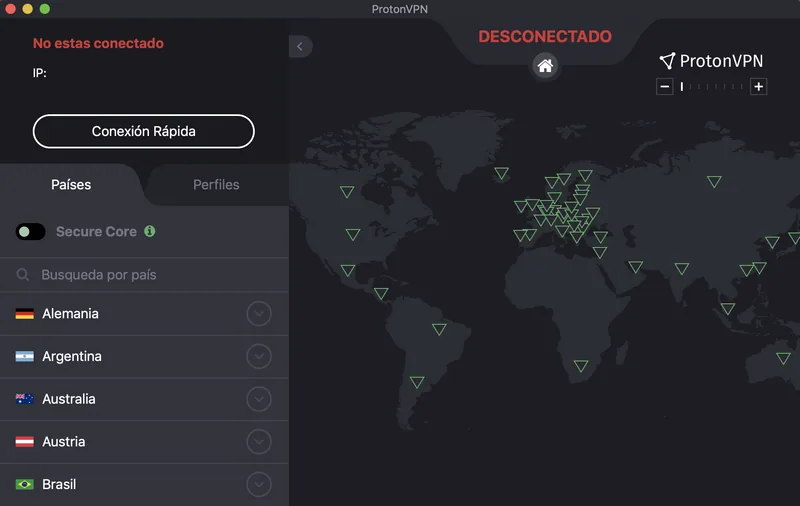Zoom in the map with plus button
This screenshot has height=506, width=800.
[x=759, y=87]
